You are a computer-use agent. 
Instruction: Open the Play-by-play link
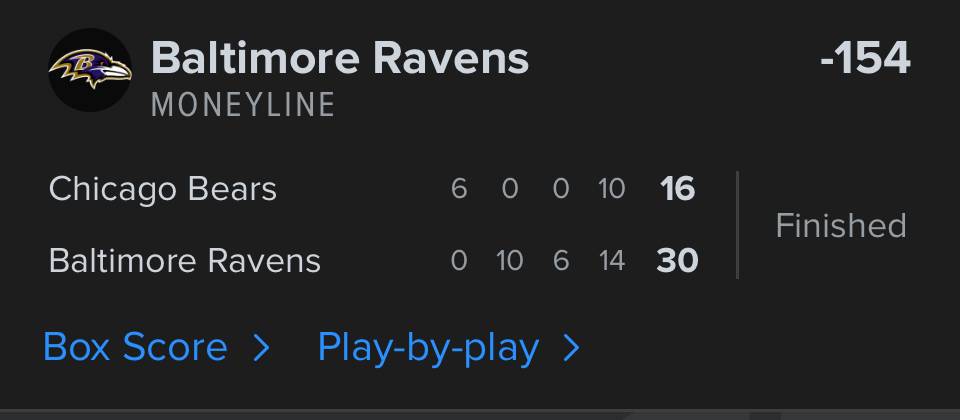click(428, 347)
